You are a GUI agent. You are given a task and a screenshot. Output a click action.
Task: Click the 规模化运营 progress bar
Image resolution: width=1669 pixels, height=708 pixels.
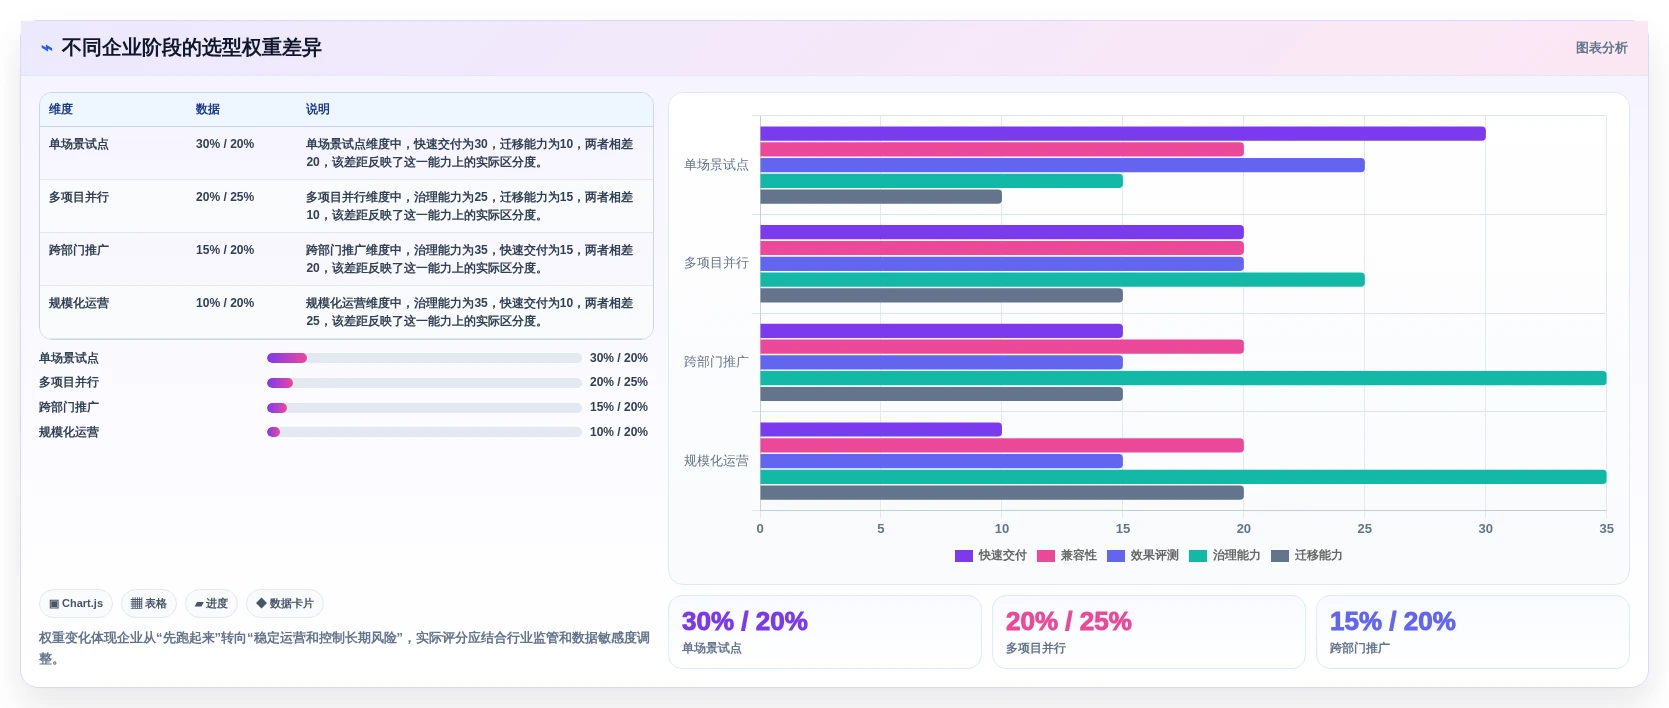pyautogui.click(x=424, y=432)
